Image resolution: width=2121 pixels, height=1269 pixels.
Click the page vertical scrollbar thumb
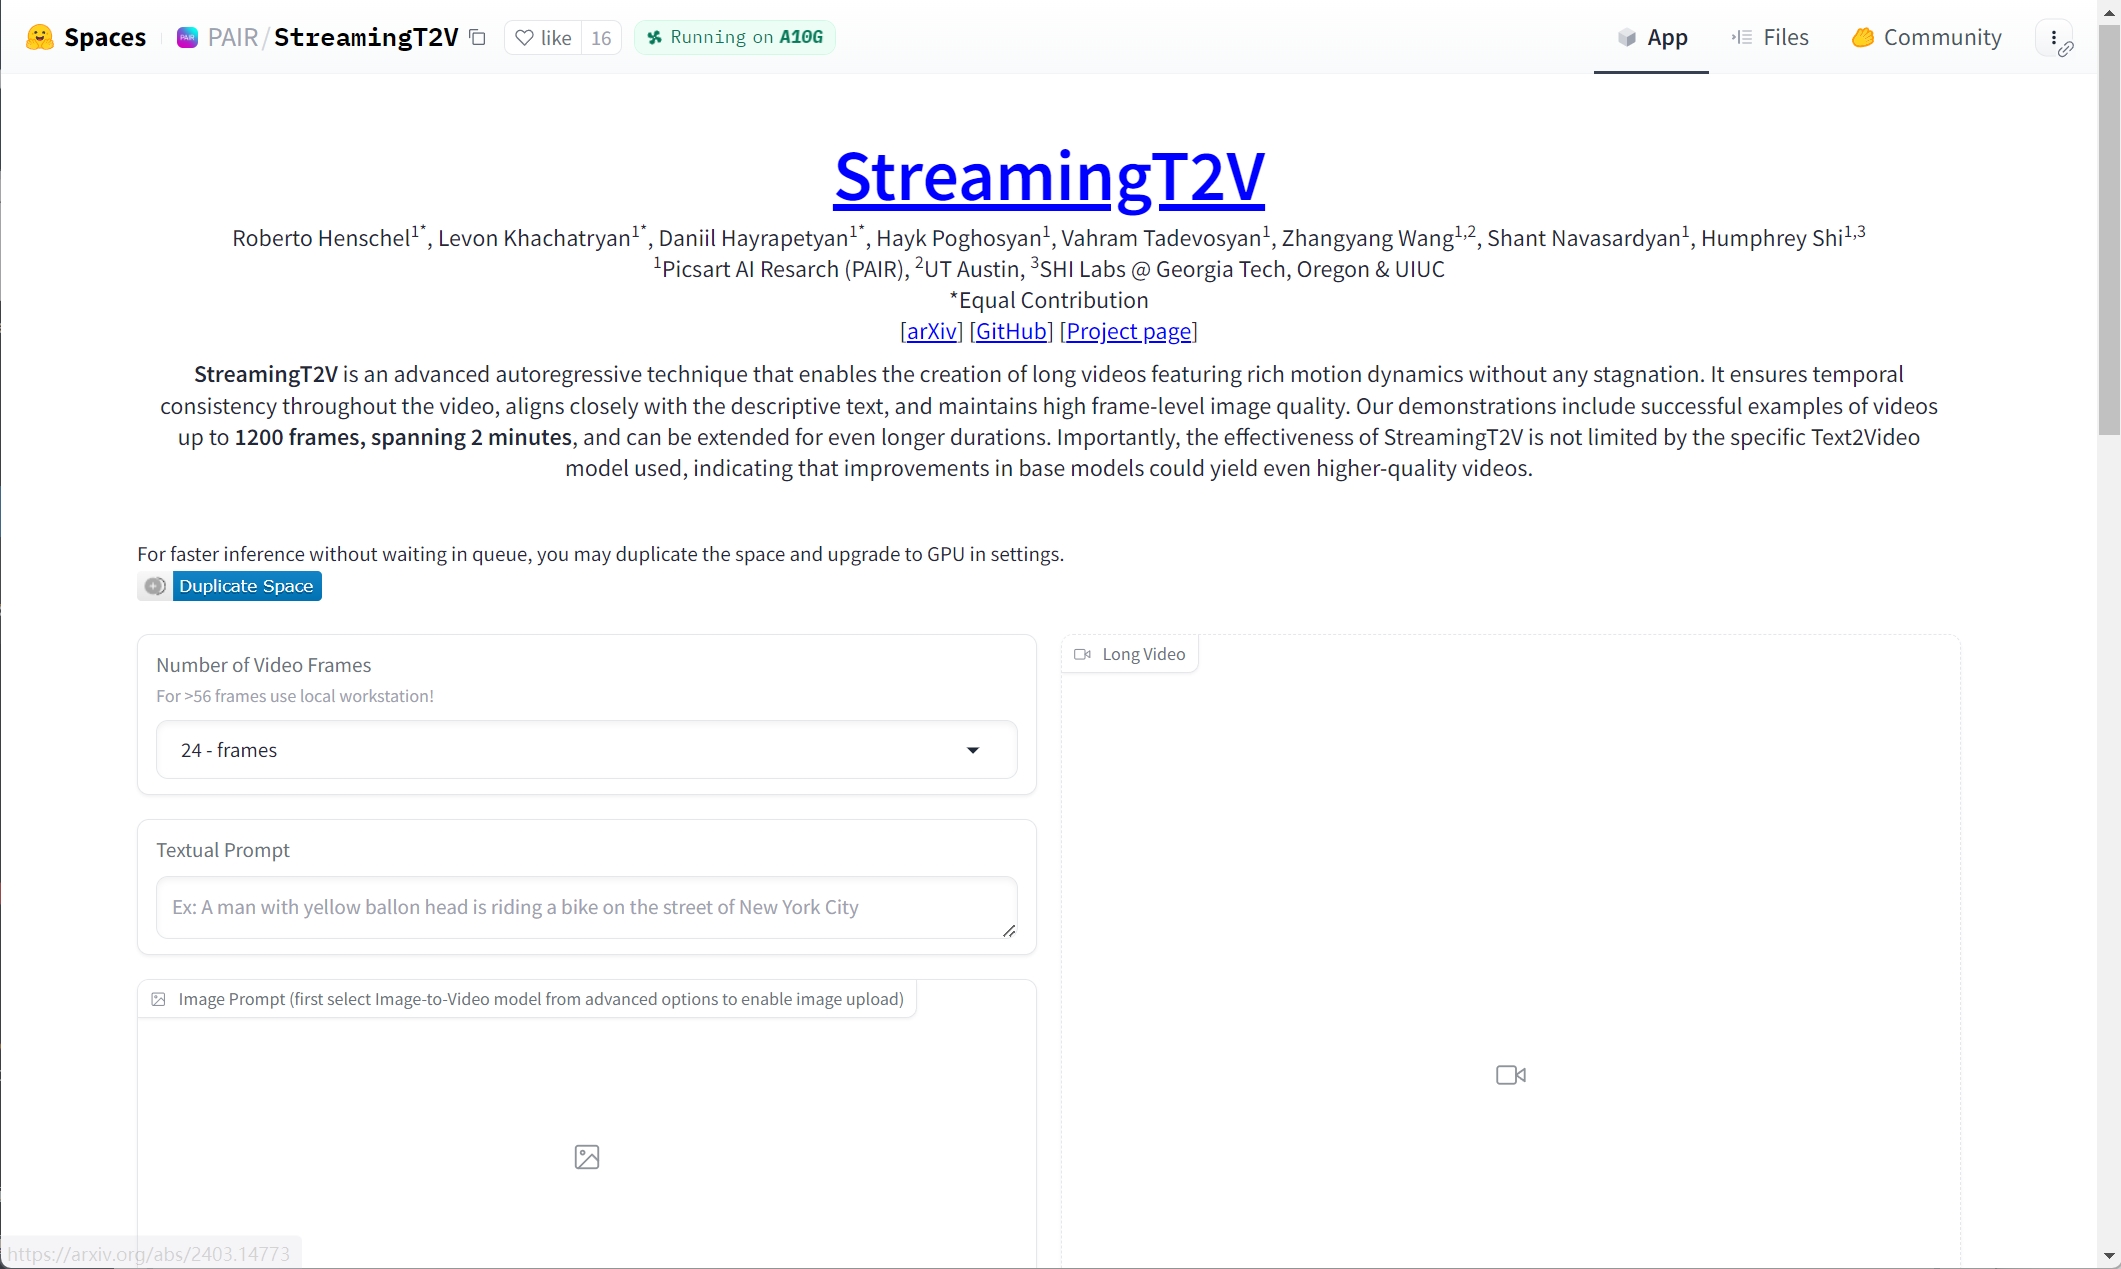tap(2109, 230)
